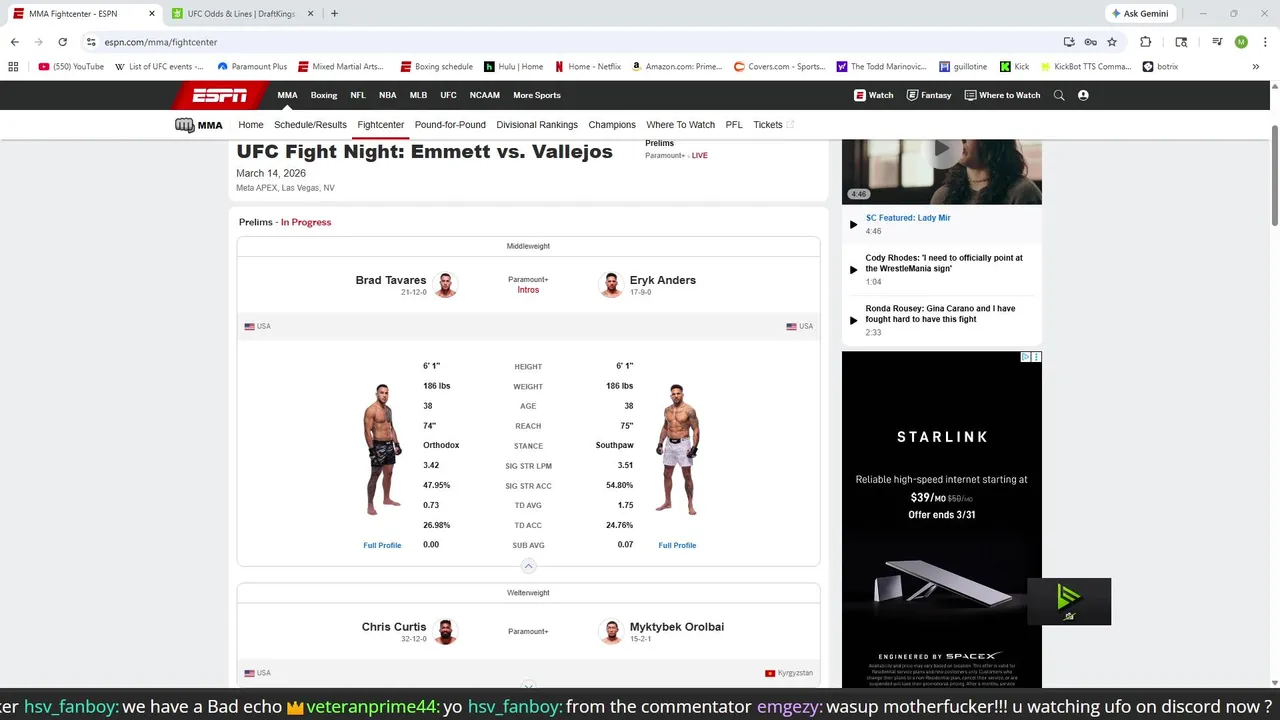Click the video thumbnail at top right

click(941, 171)
